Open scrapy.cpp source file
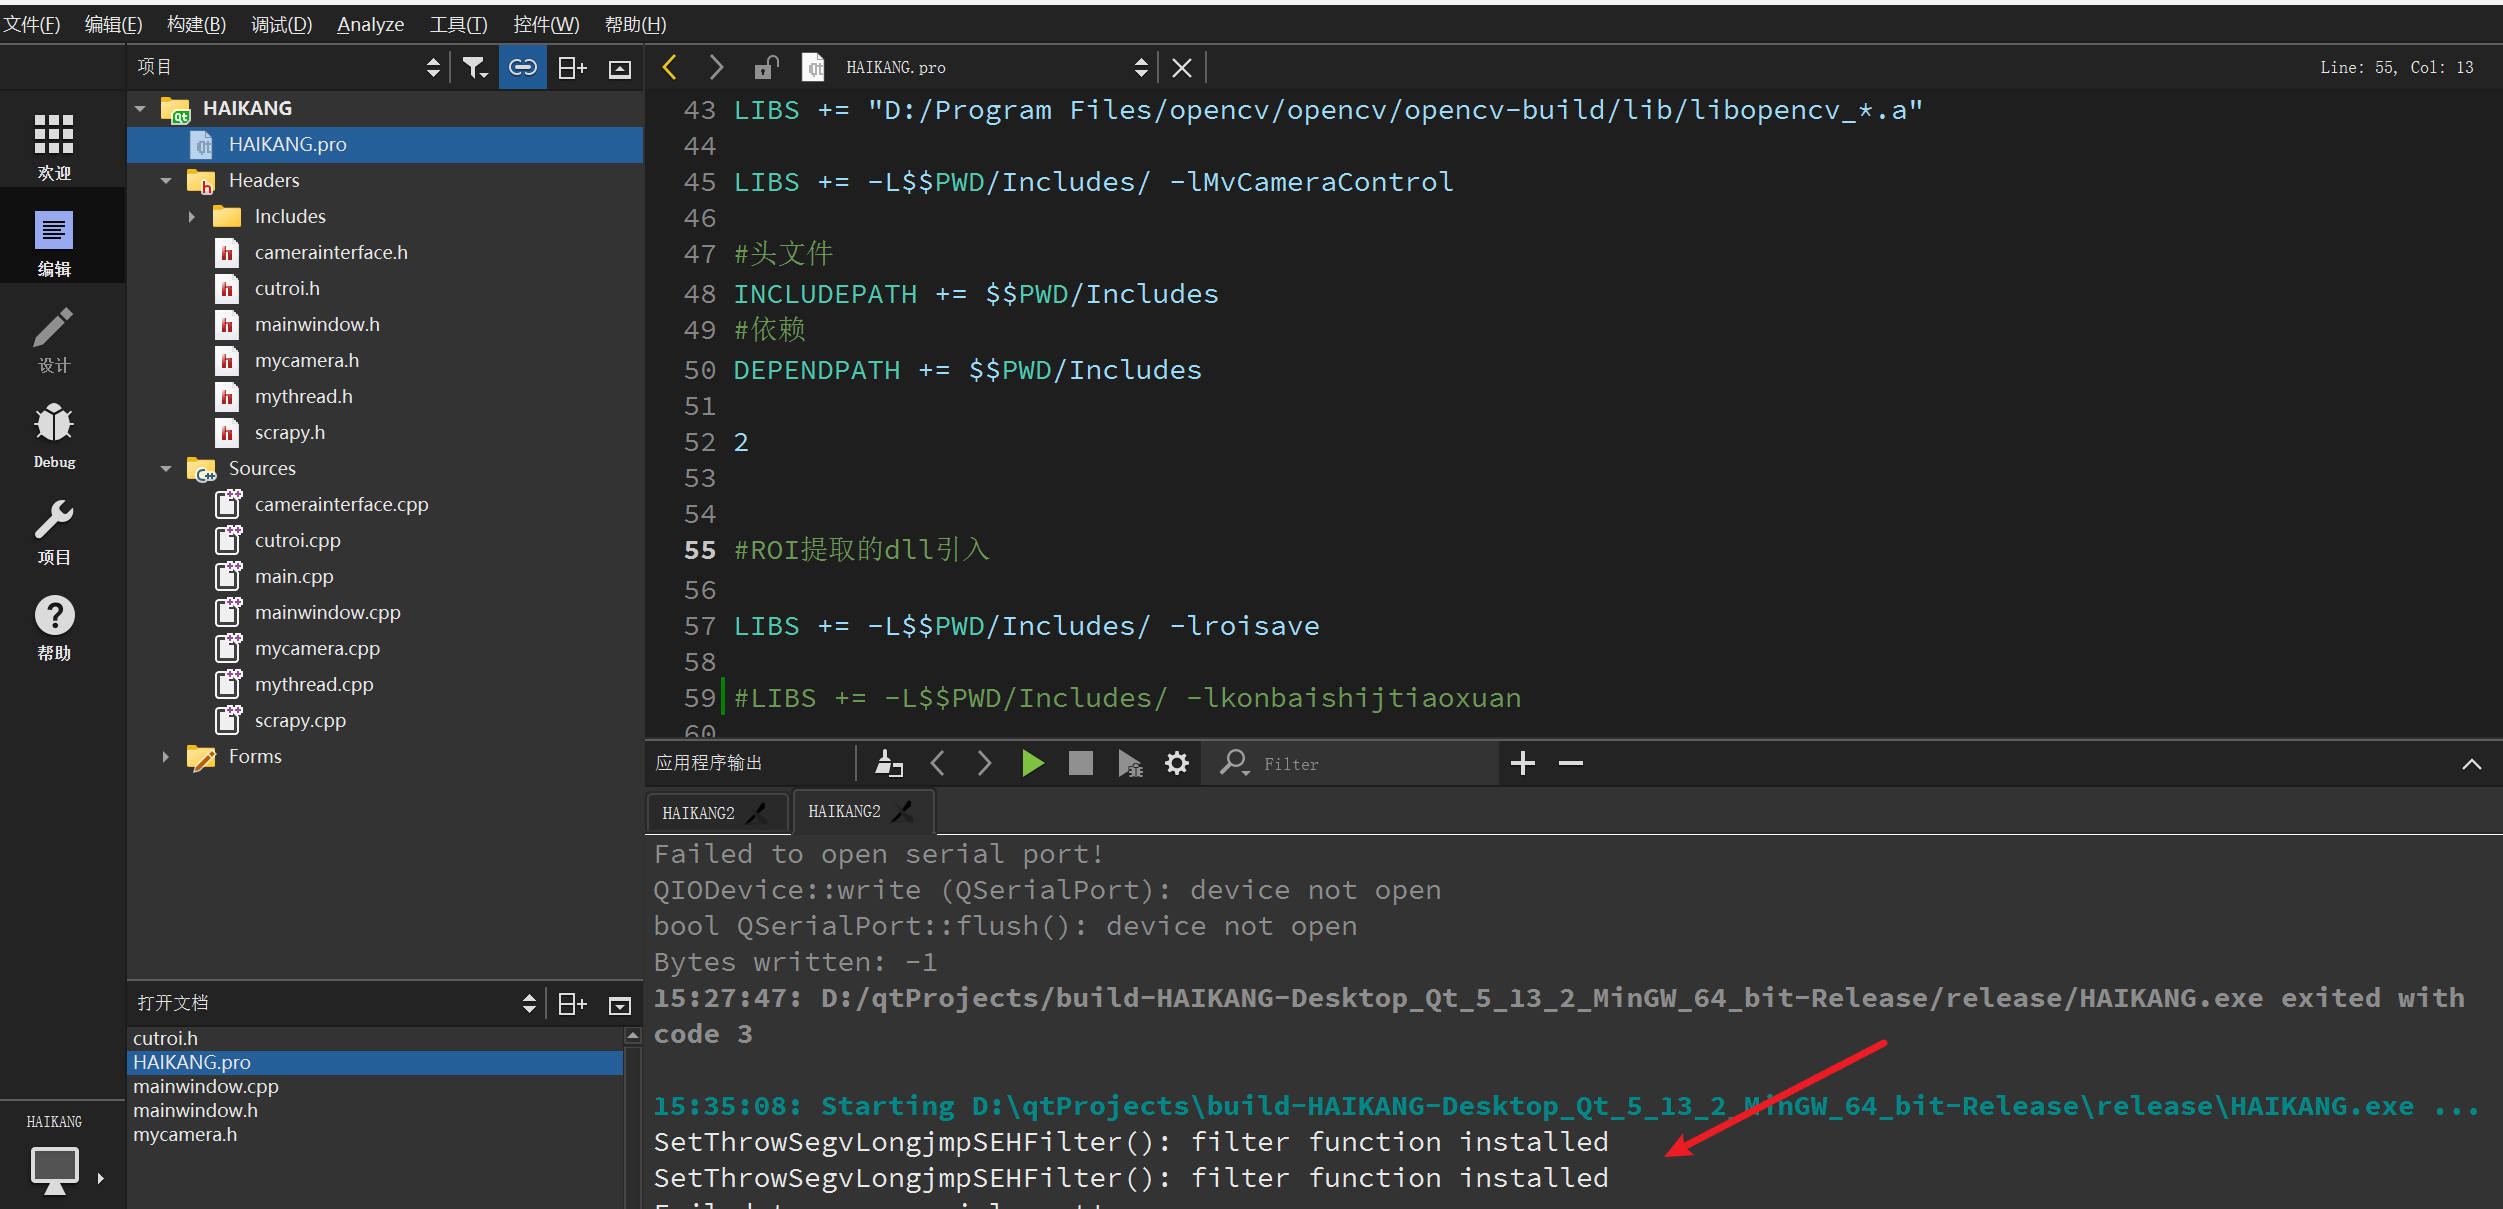Screen dimensions: 2503x1209 pos(300,720)
